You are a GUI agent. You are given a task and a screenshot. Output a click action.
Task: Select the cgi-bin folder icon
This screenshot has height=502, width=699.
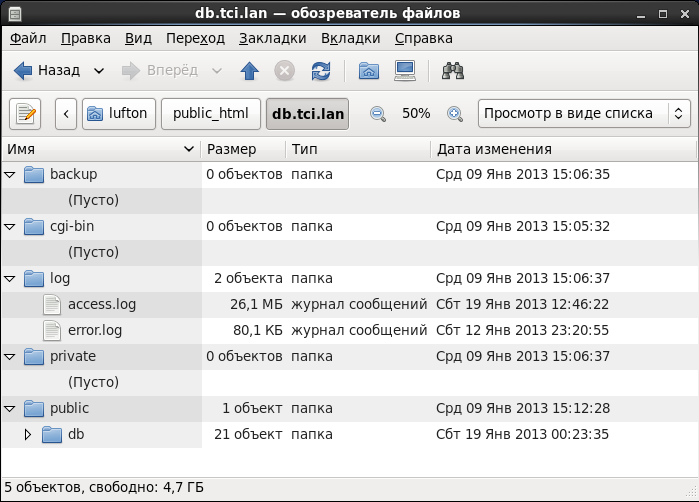tap(34, 226)
